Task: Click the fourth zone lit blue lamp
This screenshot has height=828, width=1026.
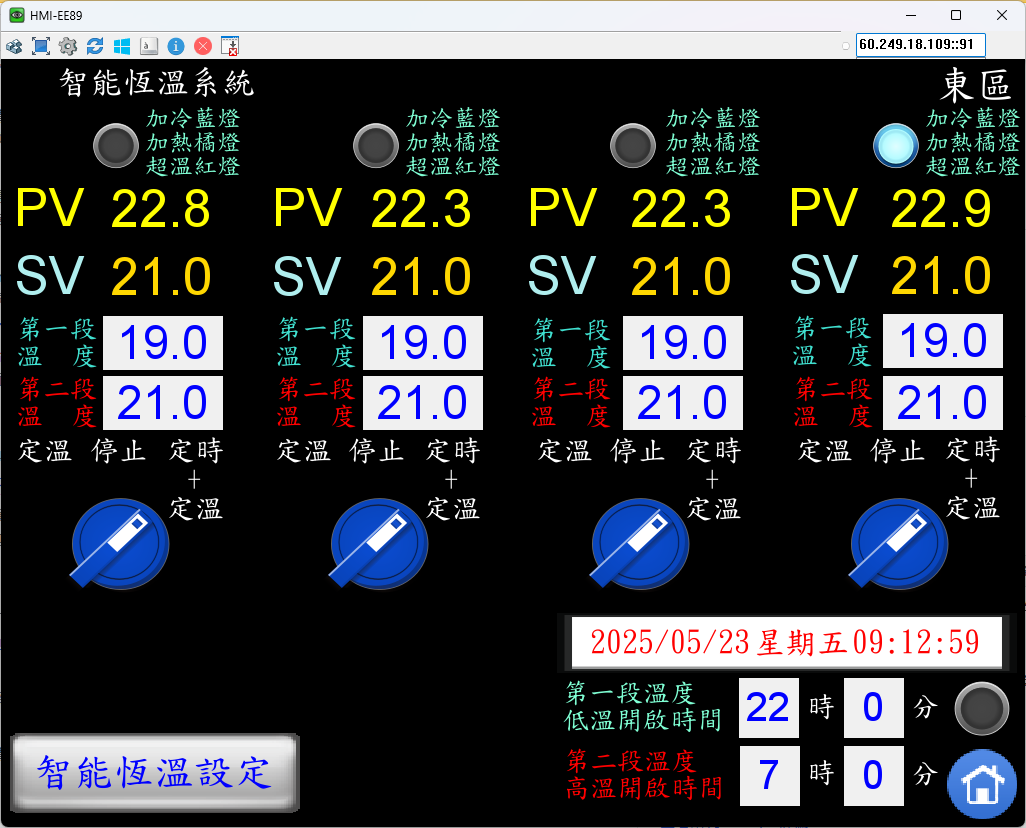Action: pyautogui.click(x=896, y=145)
